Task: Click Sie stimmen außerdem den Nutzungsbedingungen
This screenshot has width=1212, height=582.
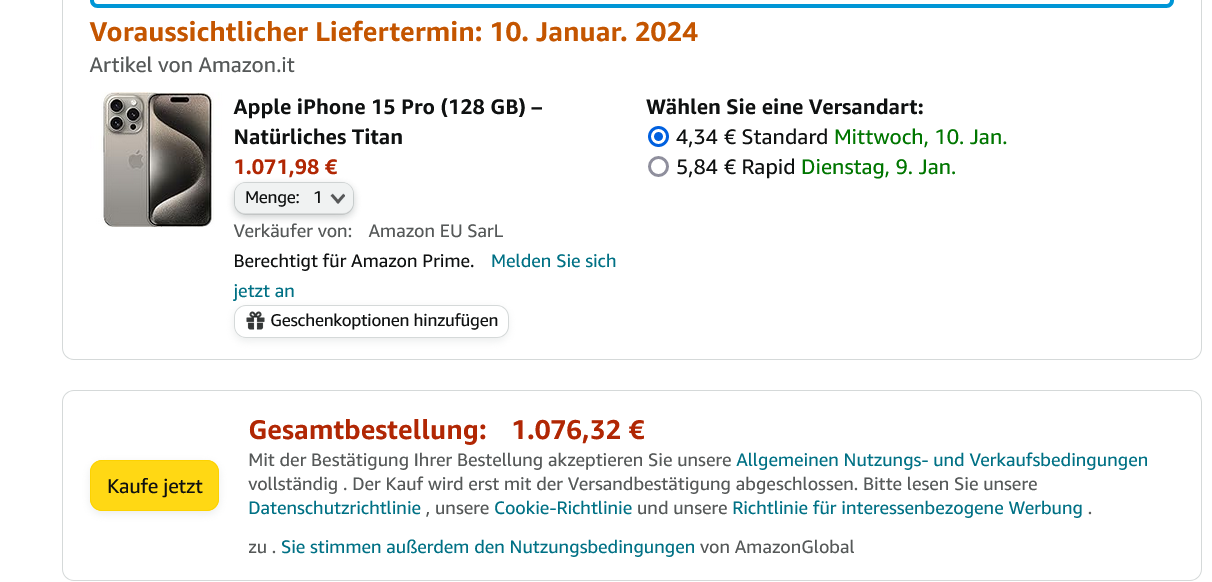Action: pos(488,547)
